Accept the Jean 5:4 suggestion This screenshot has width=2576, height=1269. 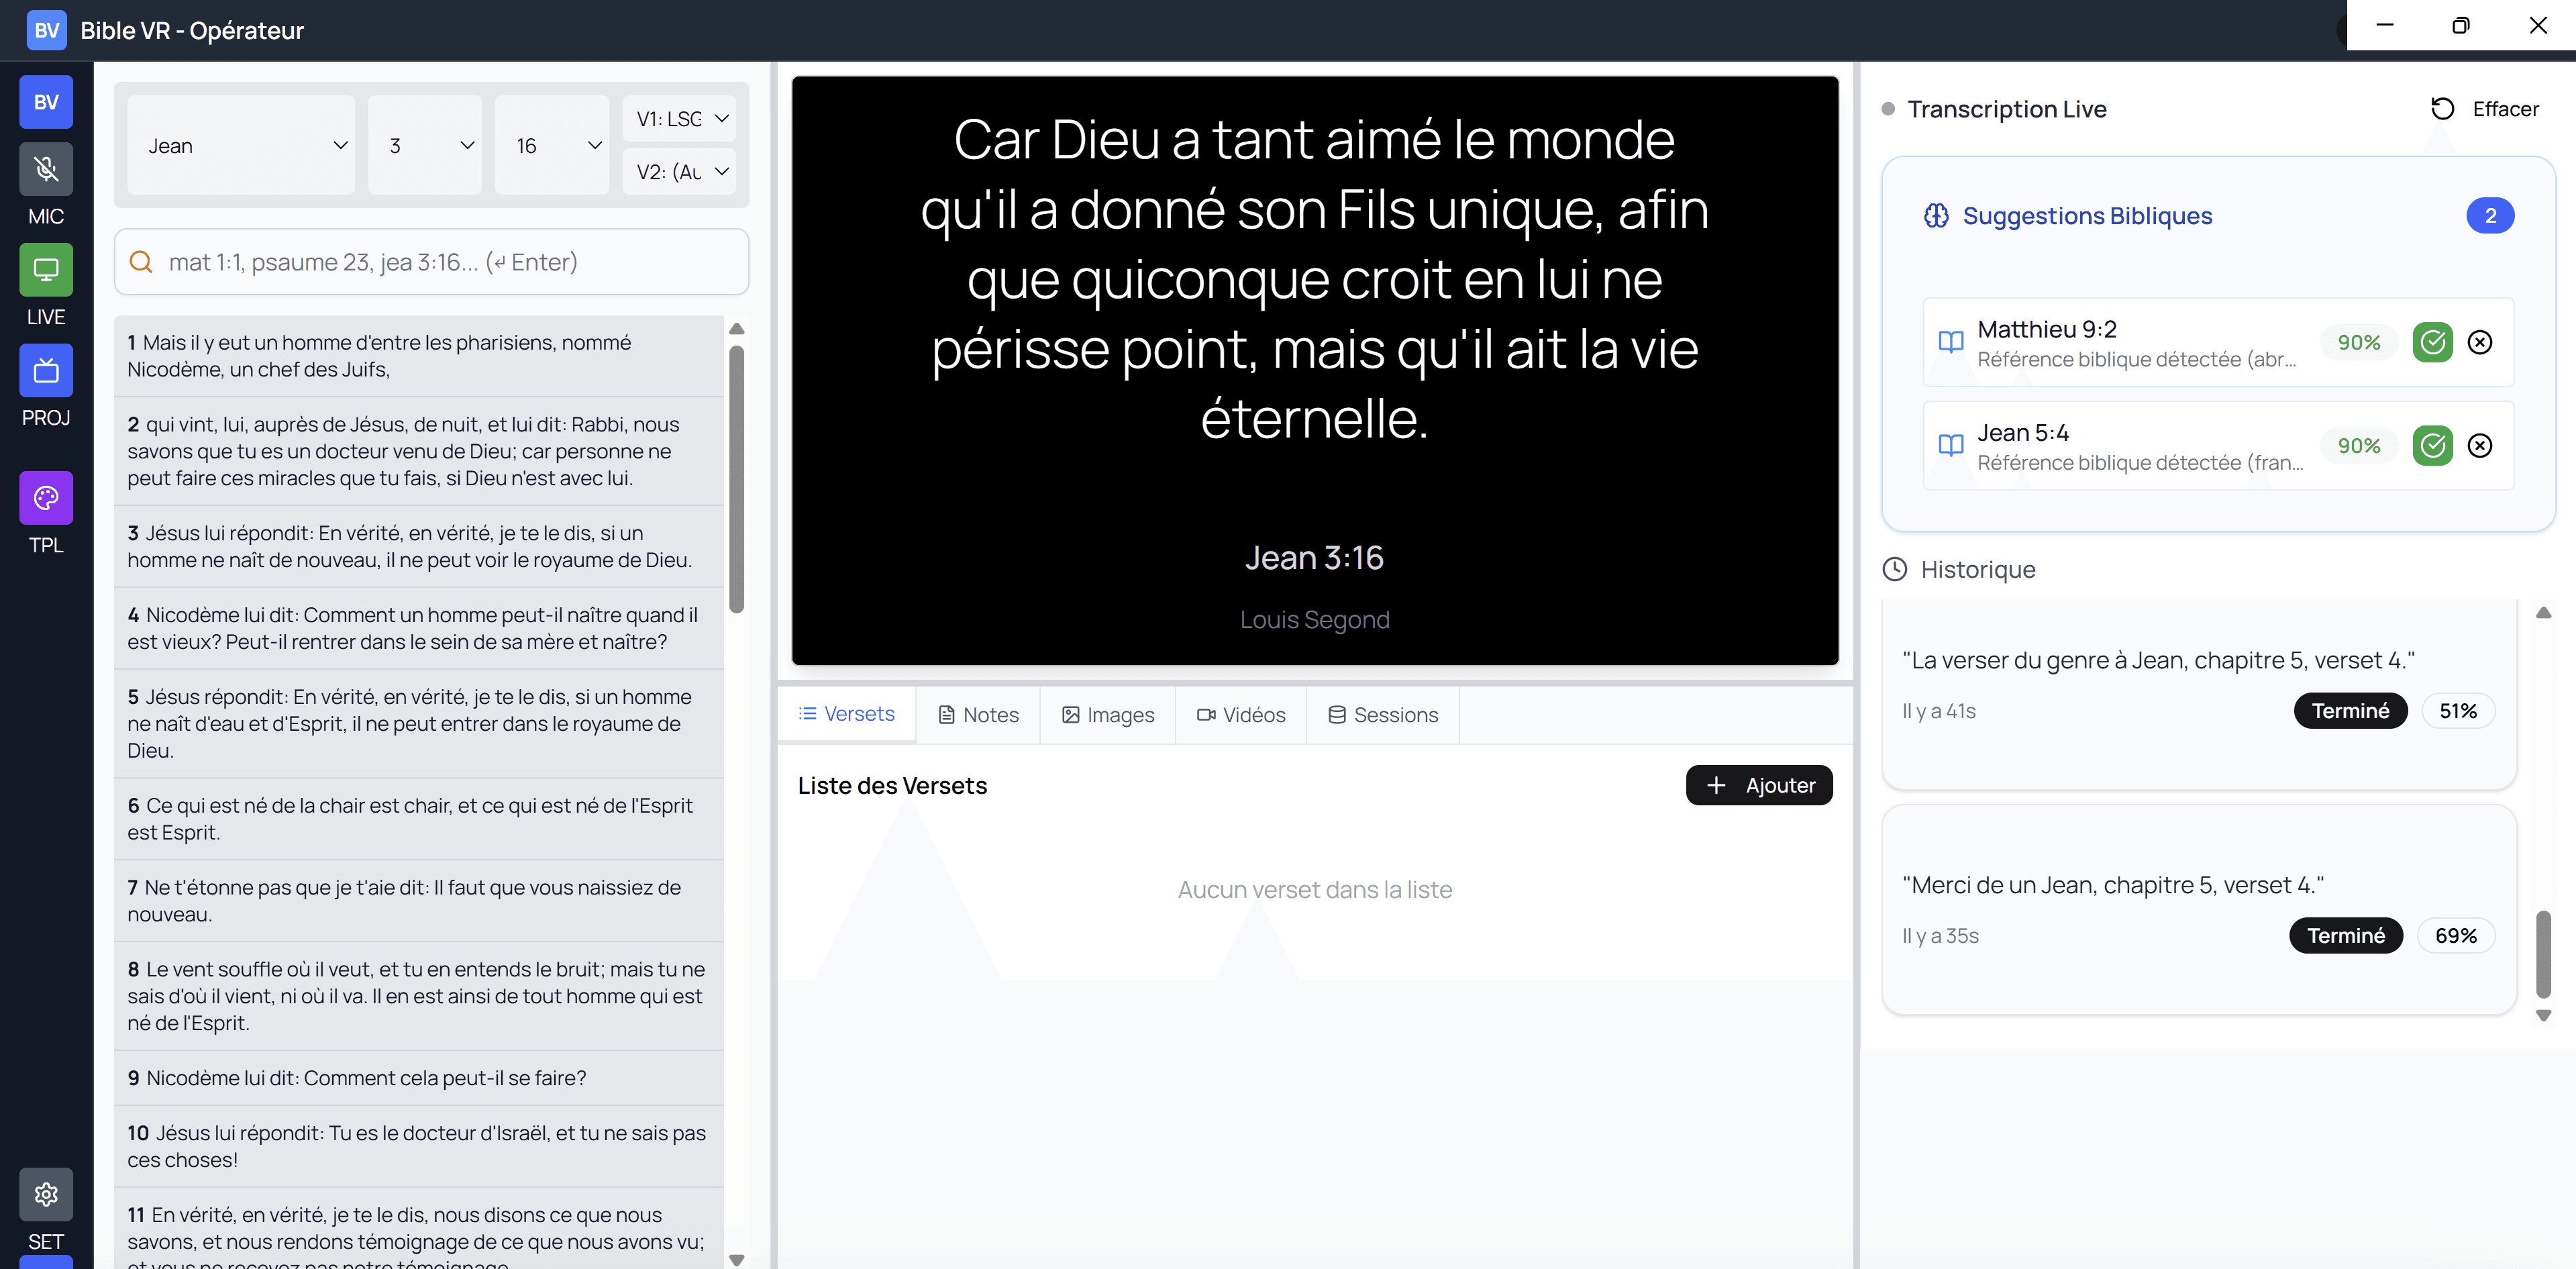(x=2432, y=446)
